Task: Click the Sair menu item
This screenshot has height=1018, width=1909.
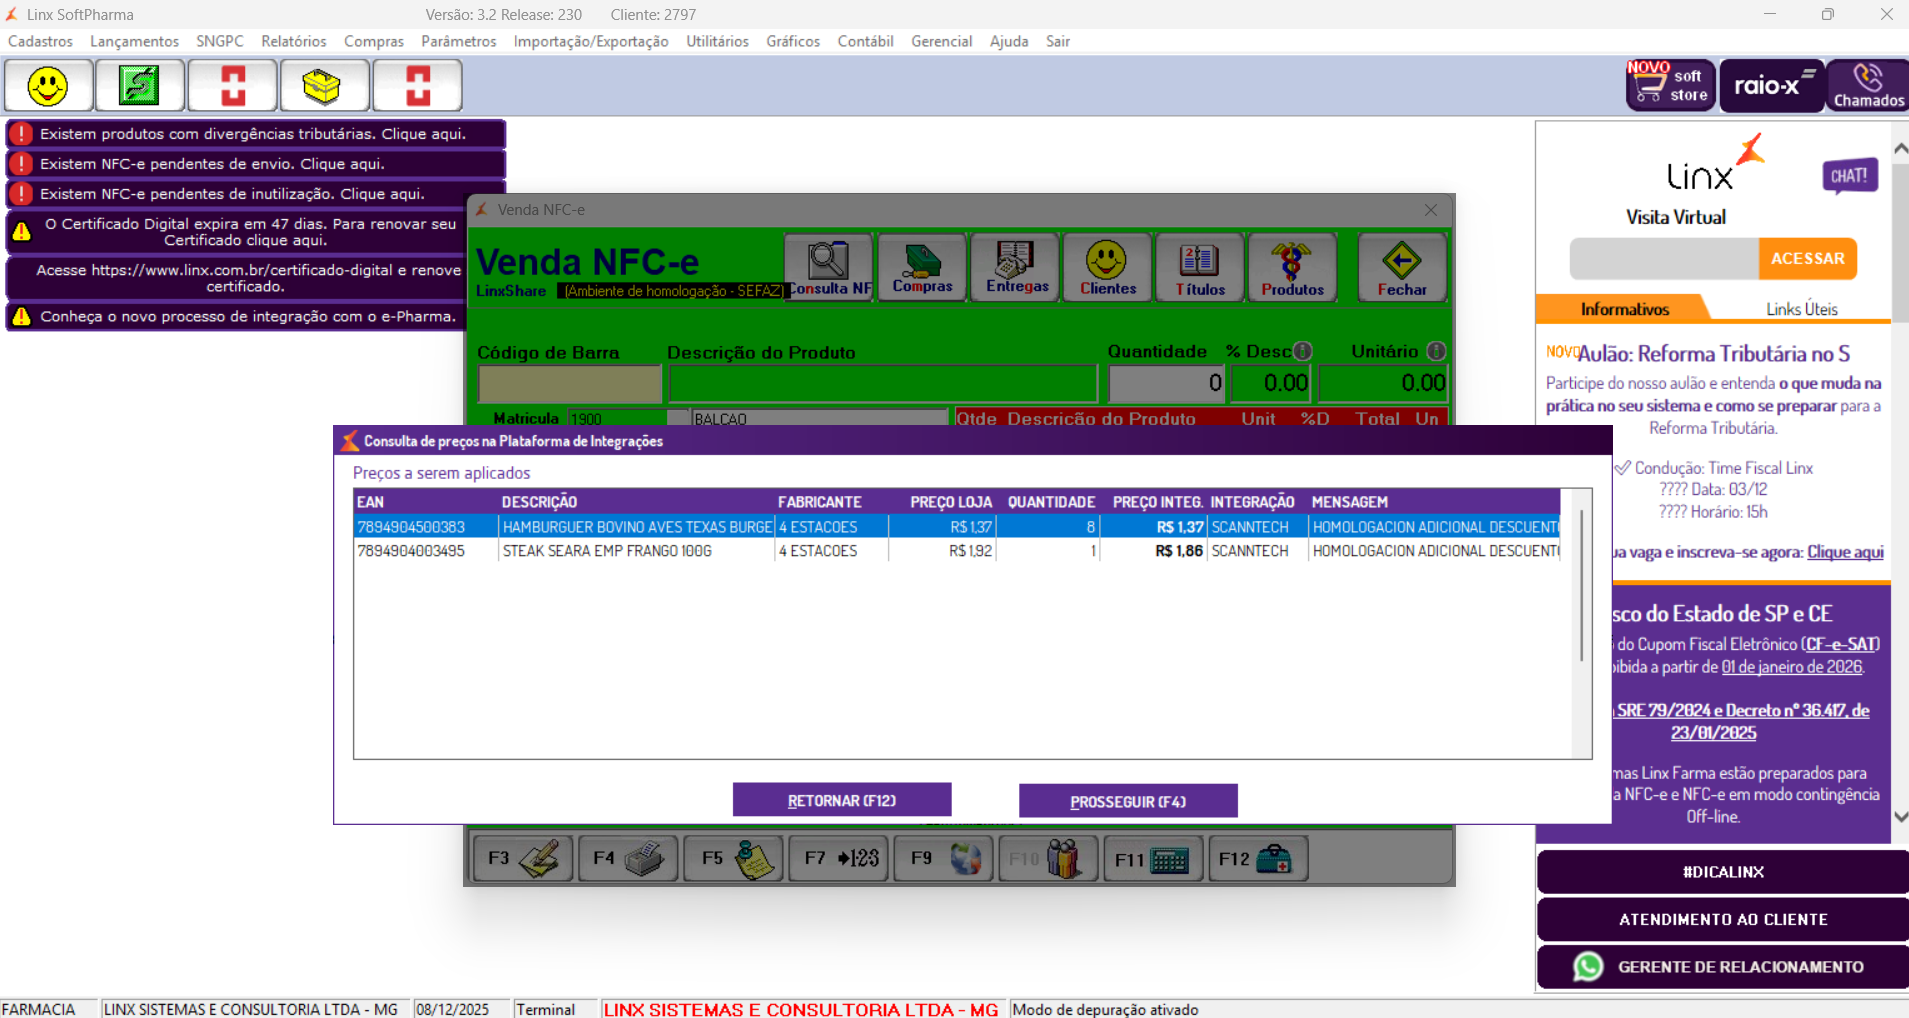Action: tap(1058, 41)
